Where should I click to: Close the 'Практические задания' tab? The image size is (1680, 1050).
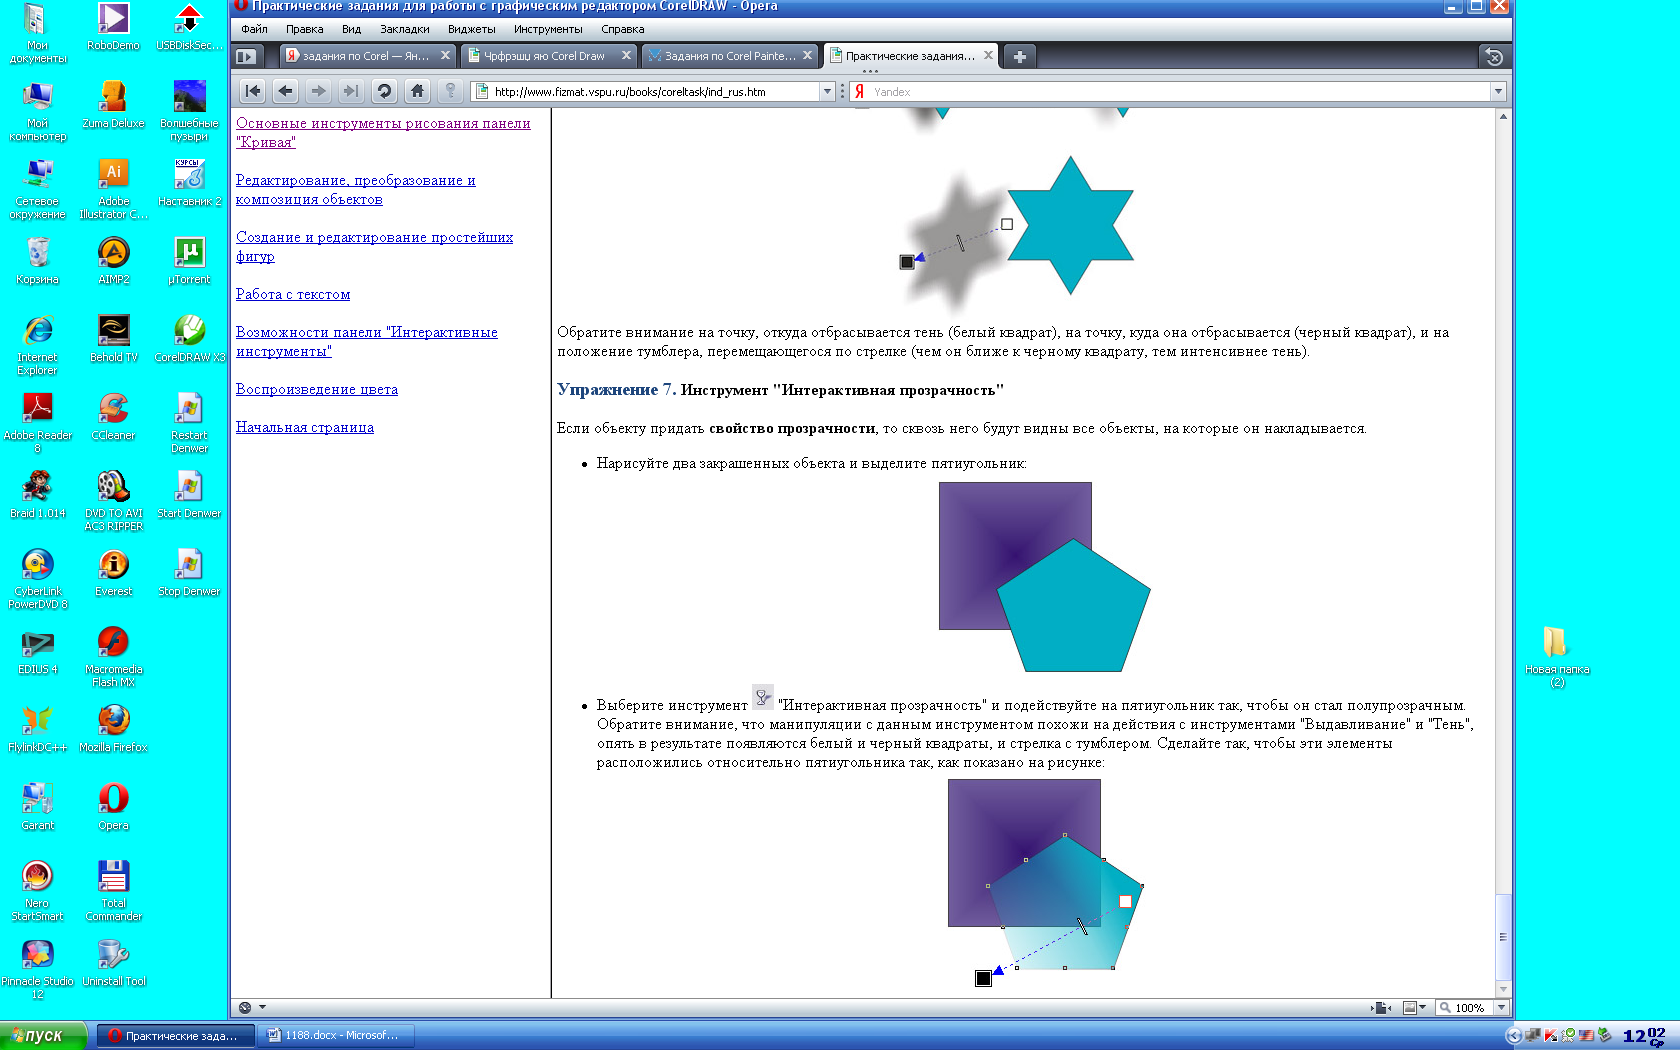coord(988,55)
